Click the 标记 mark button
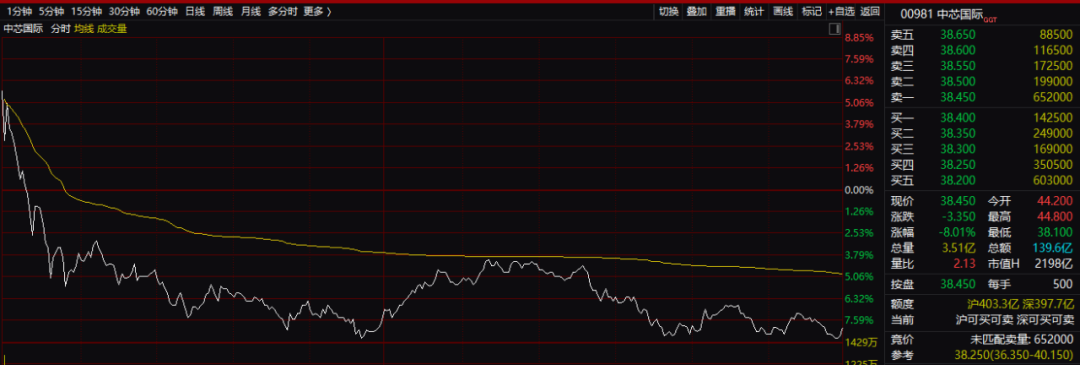1080x365 pixels. 811,11
